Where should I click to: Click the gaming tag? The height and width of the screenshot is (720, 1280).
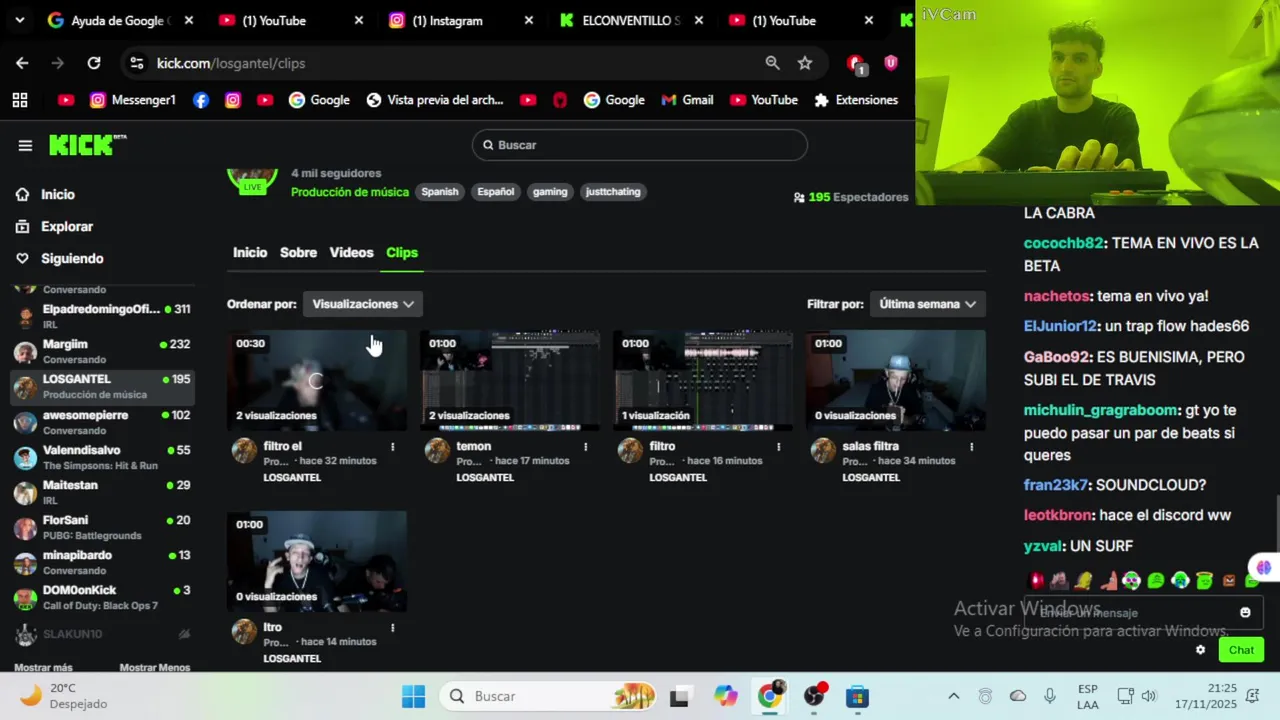point(550,192)
